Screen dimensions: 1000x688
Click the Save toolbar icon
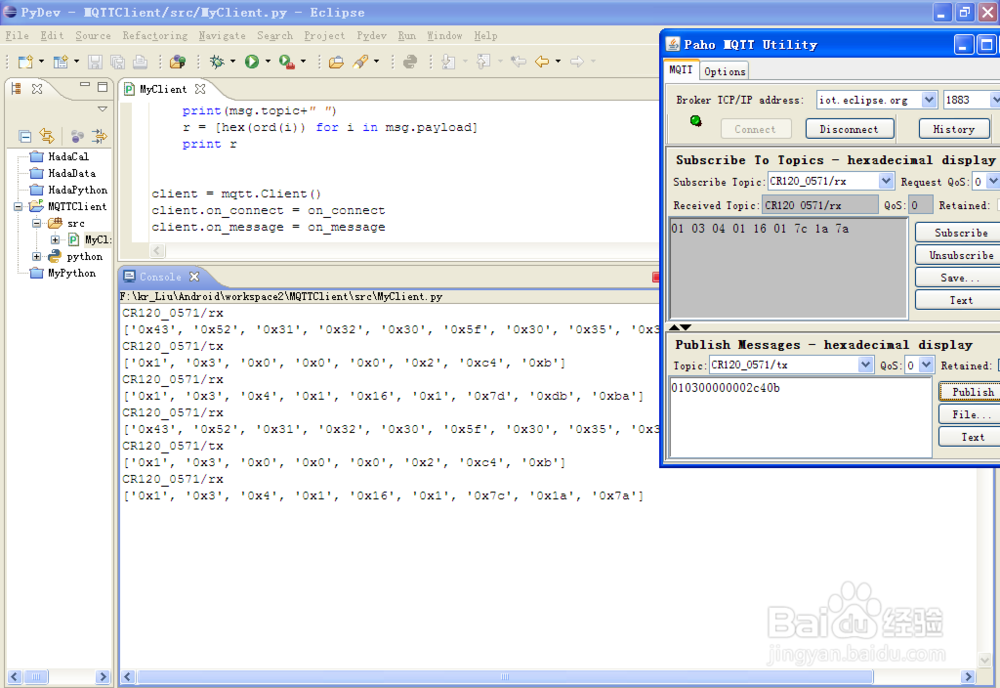(95, 61)
